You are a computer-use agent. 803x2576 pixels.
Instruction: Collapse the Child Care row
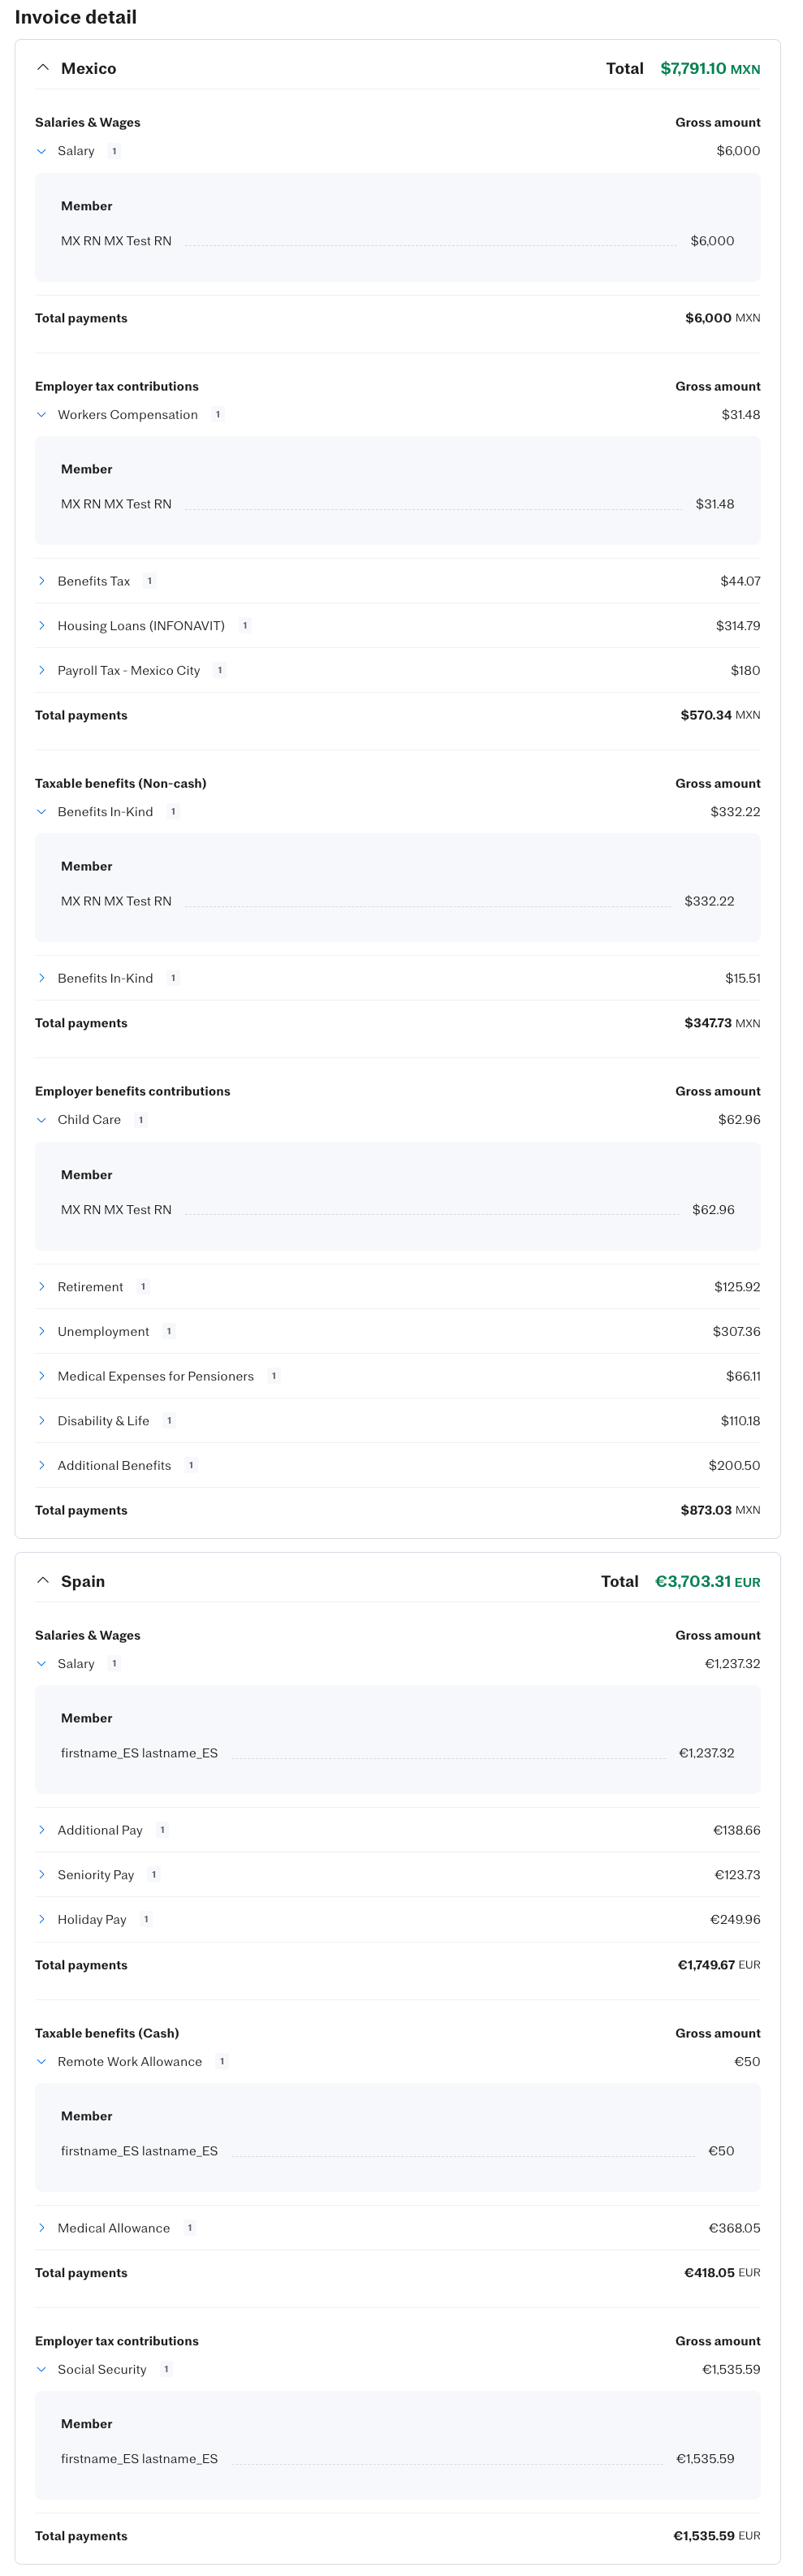pos(41,1120)
